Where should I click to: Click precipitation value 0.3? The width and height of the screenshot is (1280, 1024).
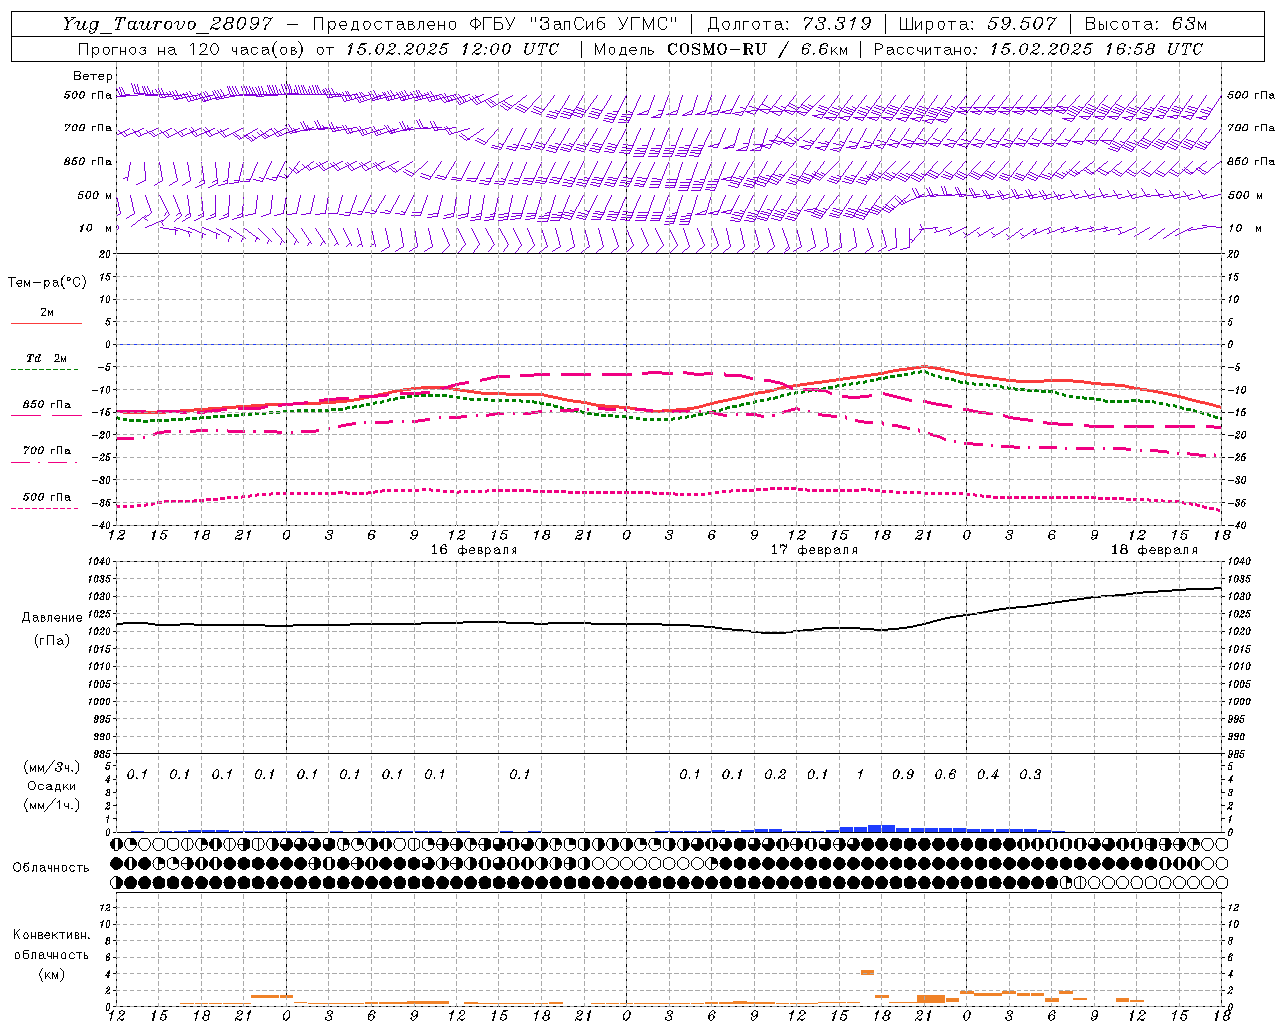click(1030, 774)
